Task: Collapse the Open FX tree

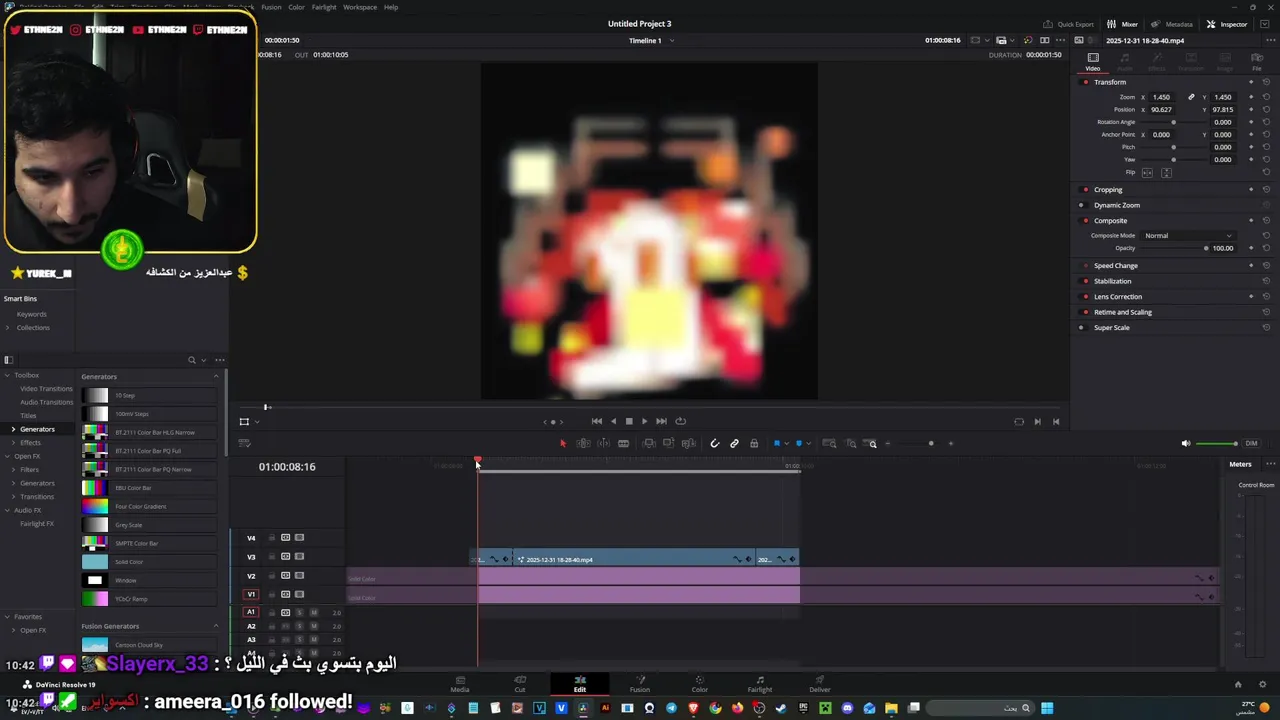Action: 7,456
